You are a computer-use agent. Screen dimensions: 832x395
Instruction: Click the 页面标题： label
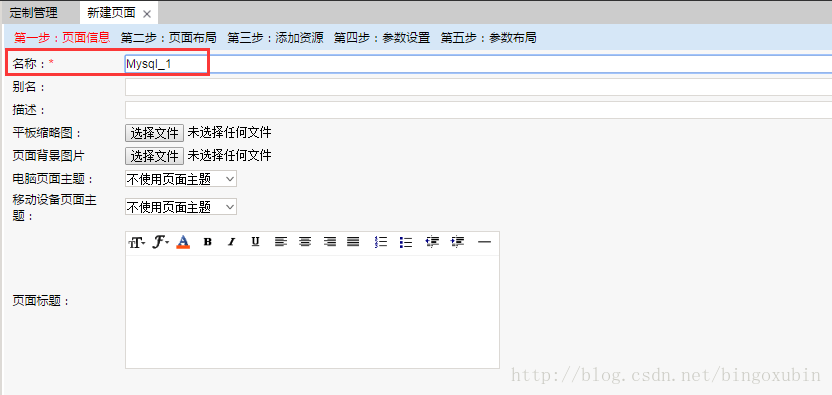41,301
